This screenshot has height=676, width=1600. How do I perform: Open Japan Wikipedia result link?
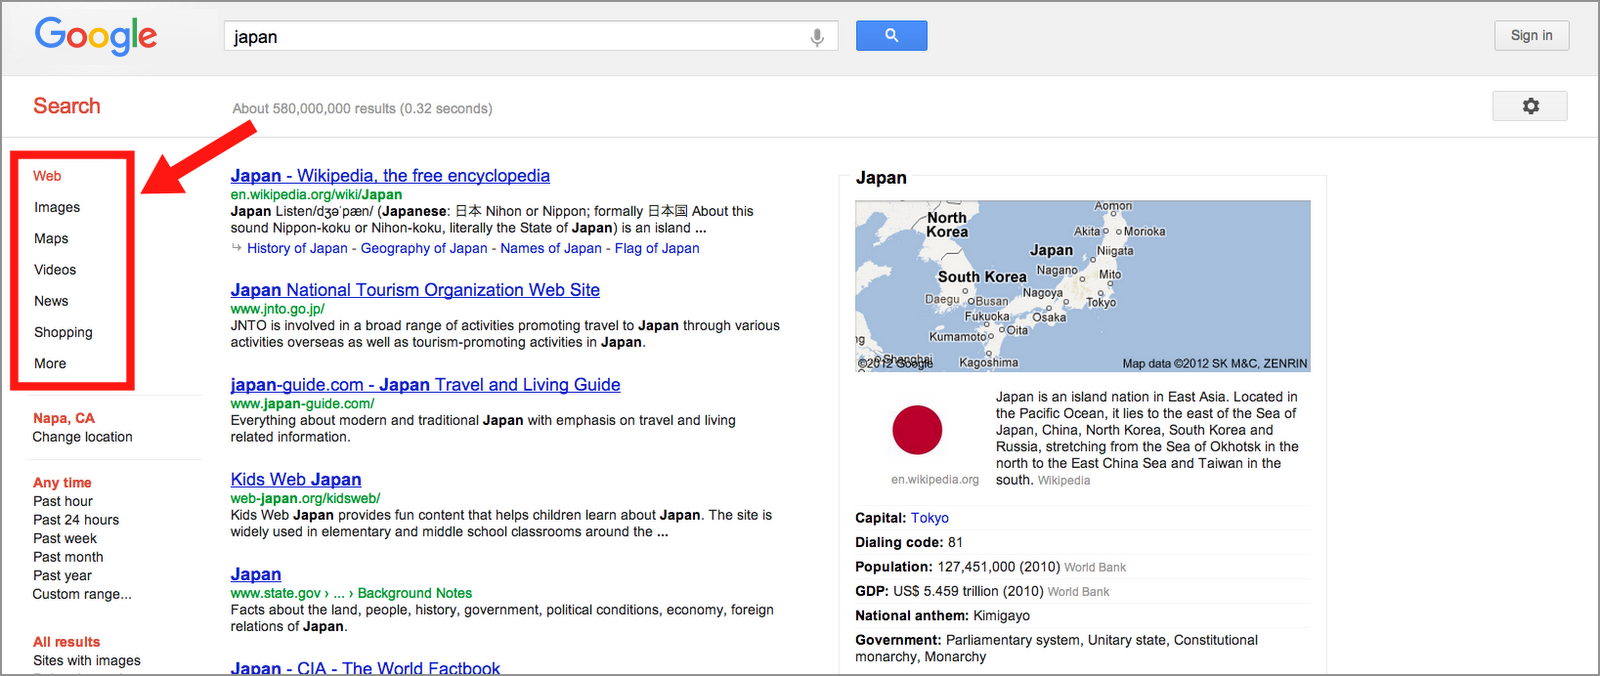coord(390,176)
